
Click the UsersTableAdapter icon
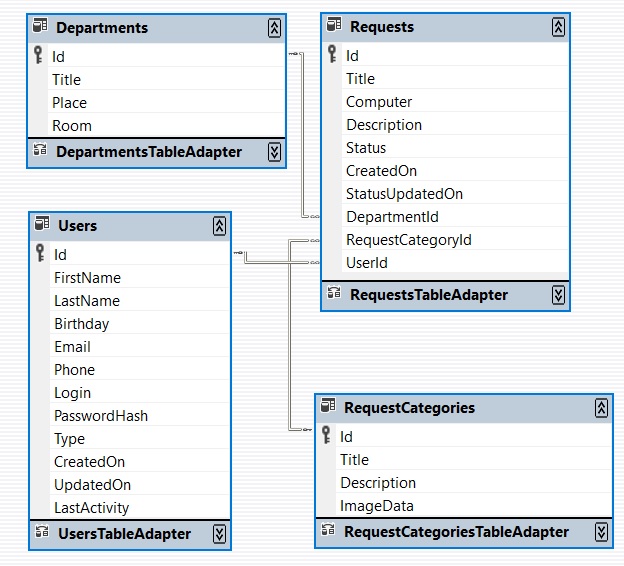tap(42, 533)
